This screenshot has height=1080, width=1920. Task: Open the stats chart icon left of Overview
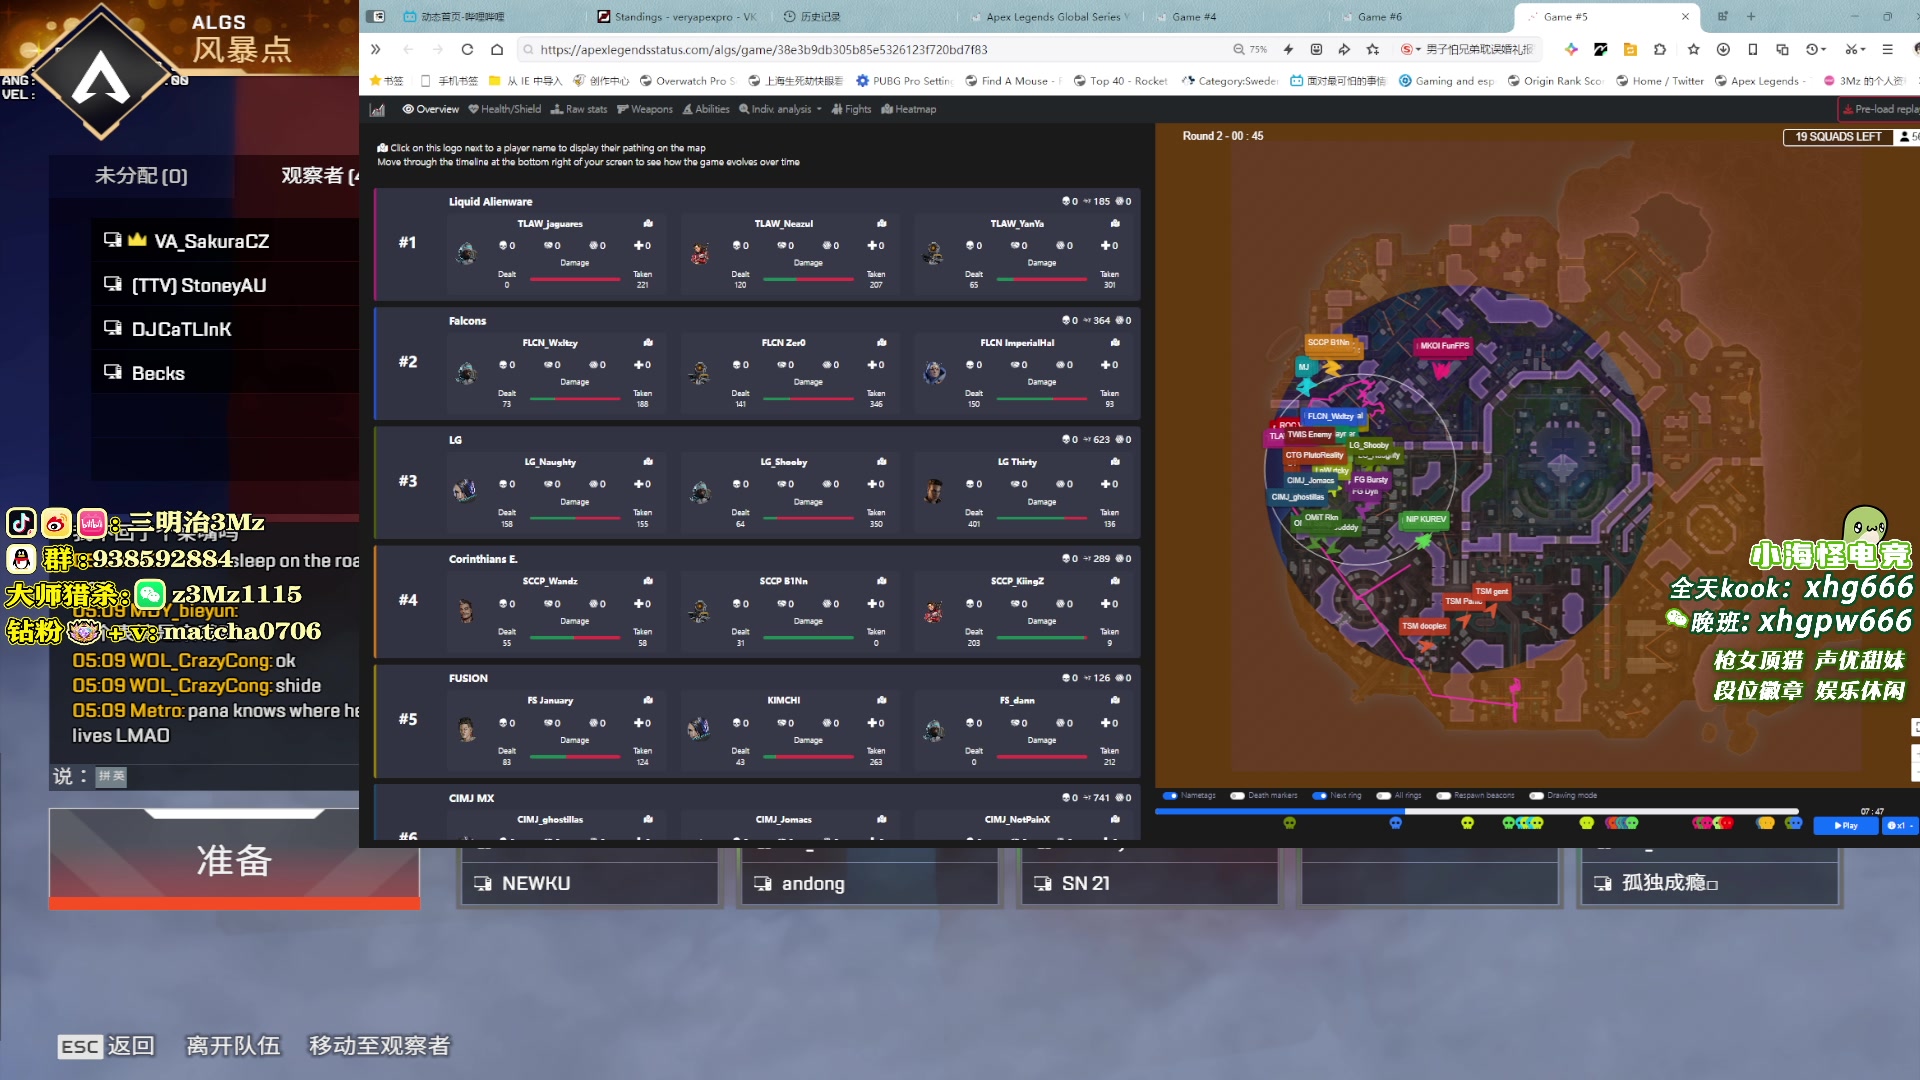pyautogui.click(x=377, y=110)
